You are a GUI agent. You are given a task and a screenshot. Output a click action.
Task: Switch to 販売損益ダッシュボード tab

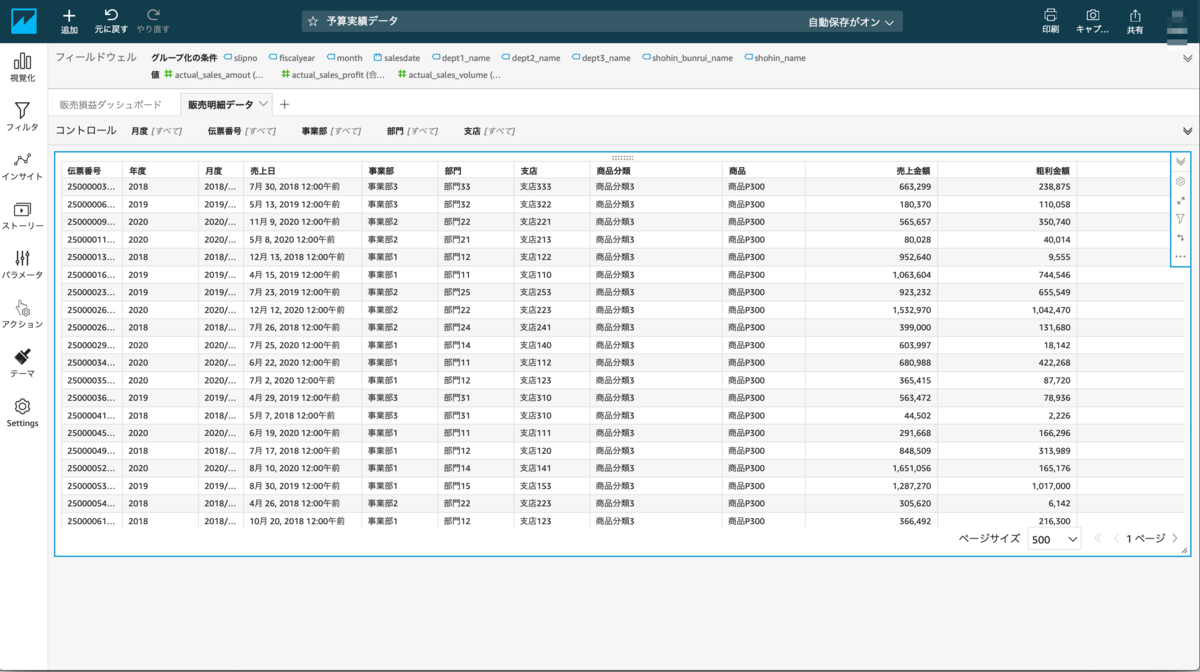tap(110, 104)
